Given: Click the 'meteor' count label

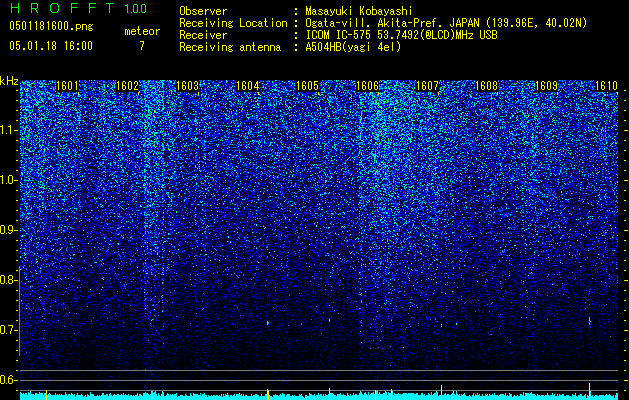Looking at the screenshot, I should pos(142,31).
